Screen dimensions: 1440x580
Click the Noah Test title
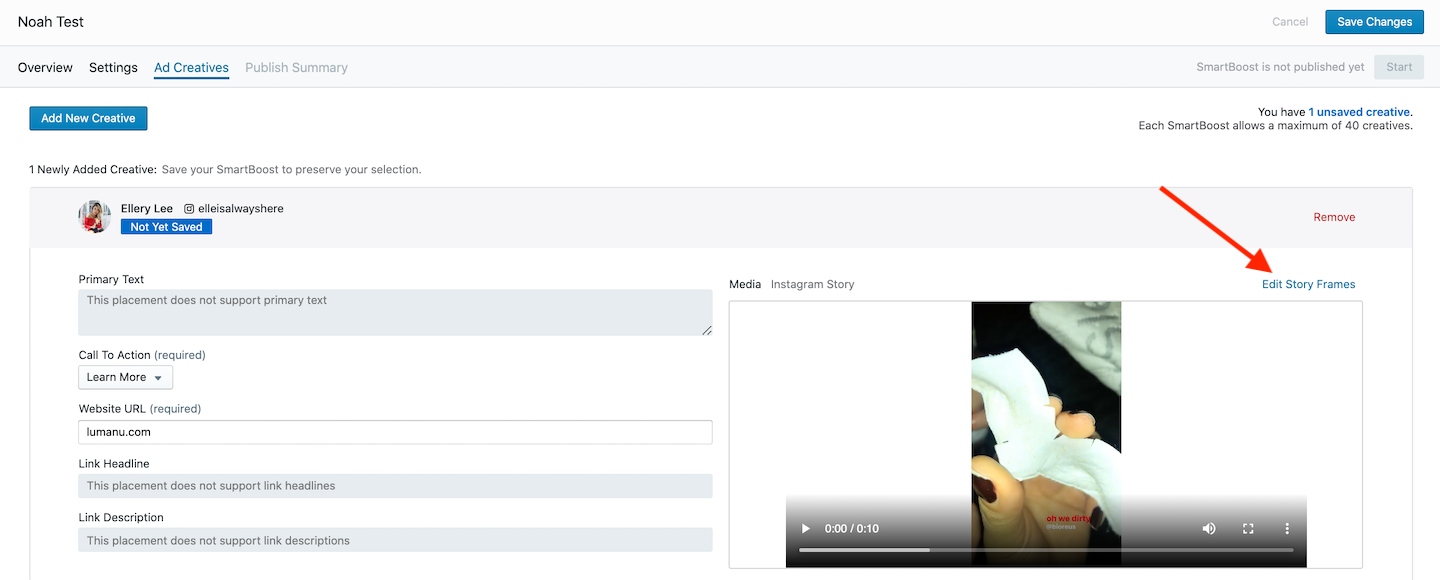51,22
